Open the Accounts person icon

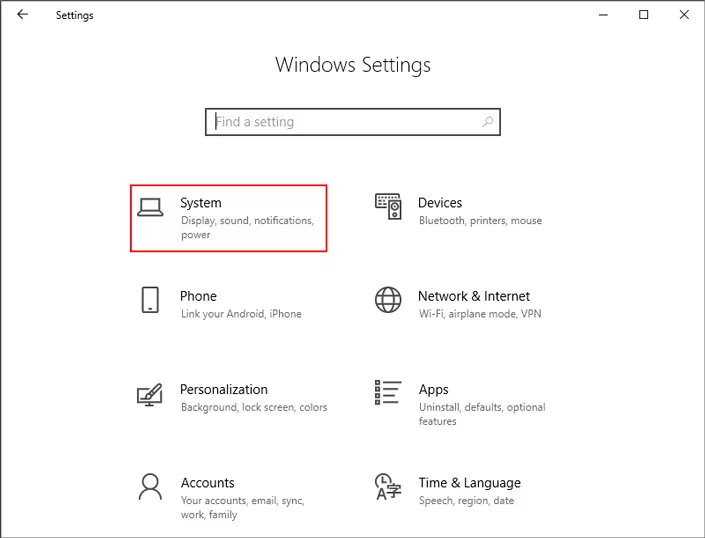click(x=150, y=487)
